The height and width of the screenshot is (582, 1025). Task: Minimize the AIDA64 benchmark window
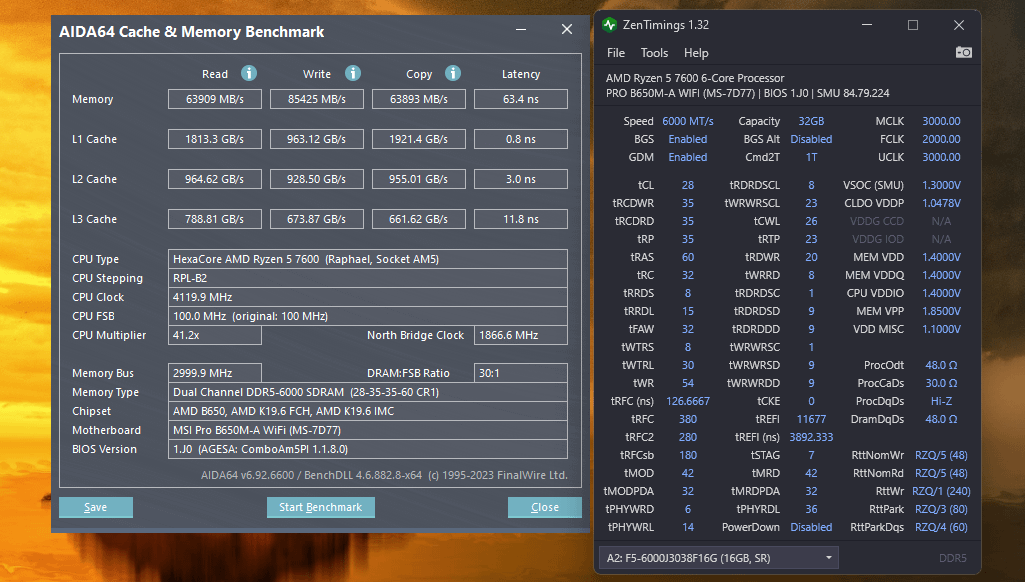pyautogui.click(x=521, y=29)
